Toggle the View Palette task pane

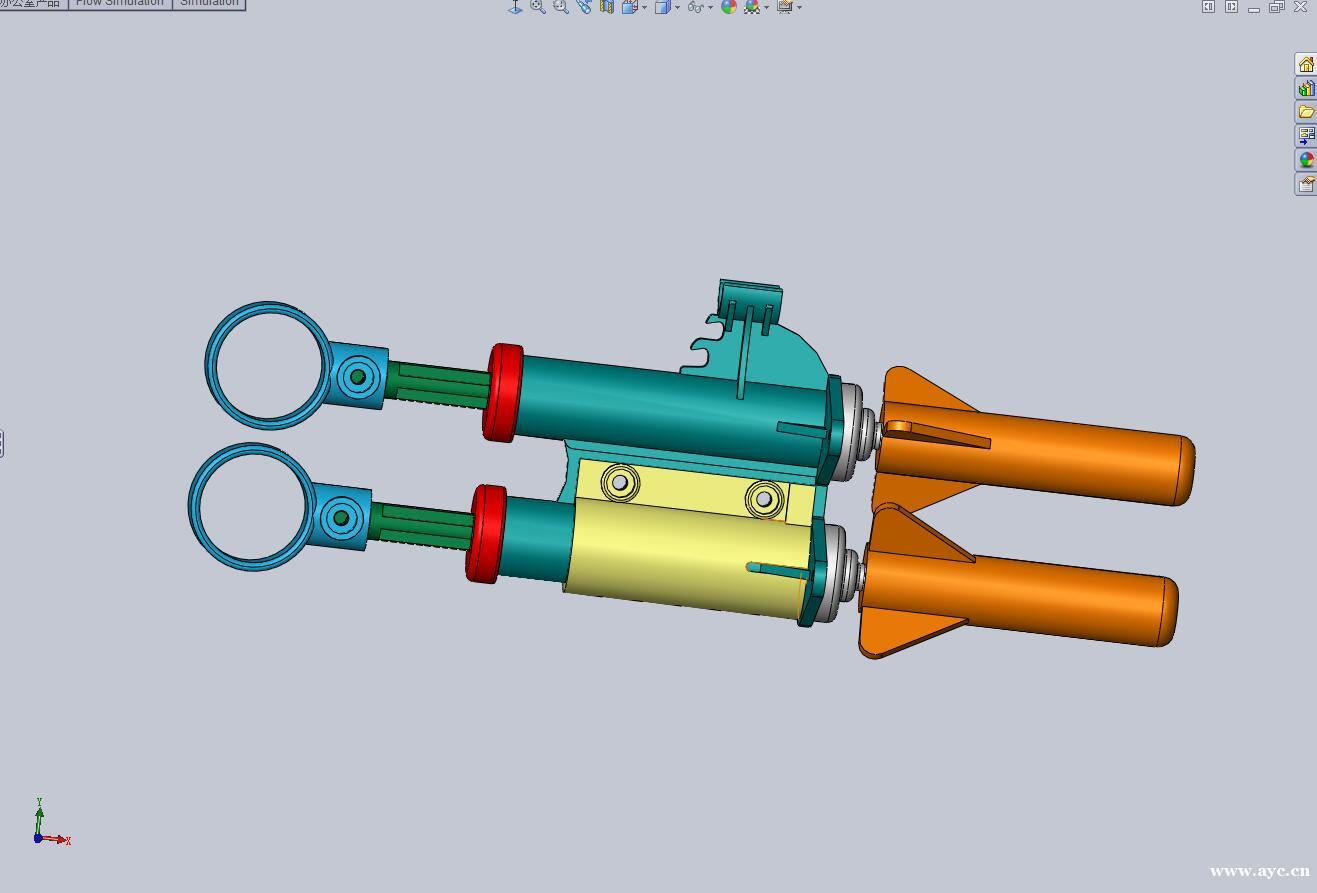[x=1306, y=135]
